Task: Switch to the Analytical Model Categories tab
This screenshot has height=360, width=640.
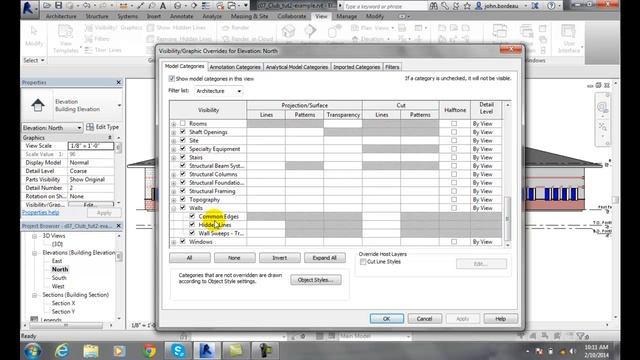Action: click(x=297, y=67)
